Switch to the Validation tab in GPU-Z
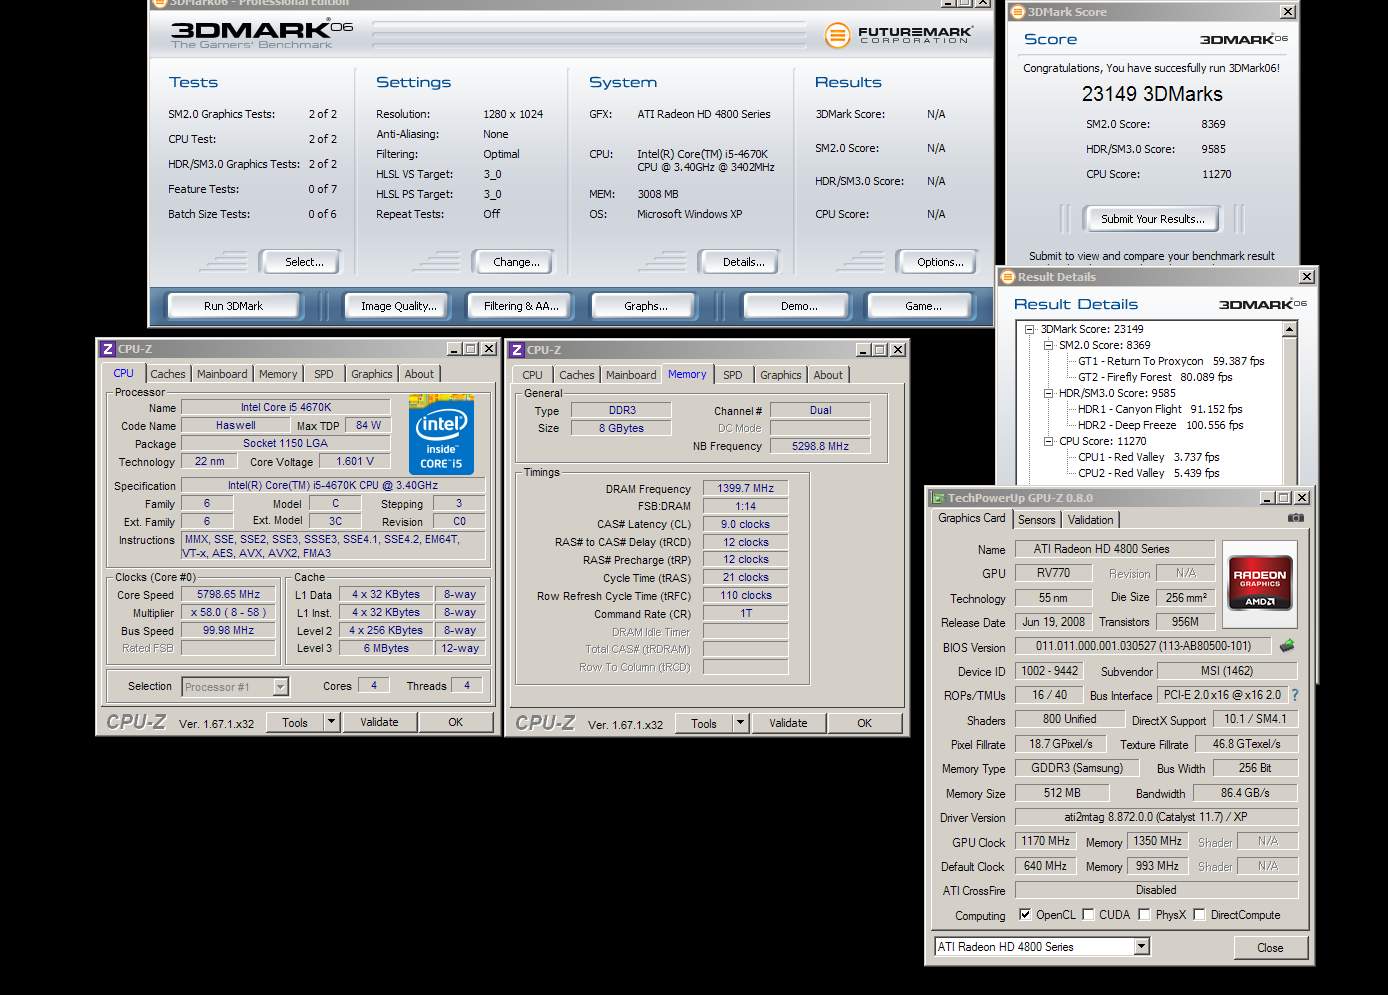 [1090, 520]
